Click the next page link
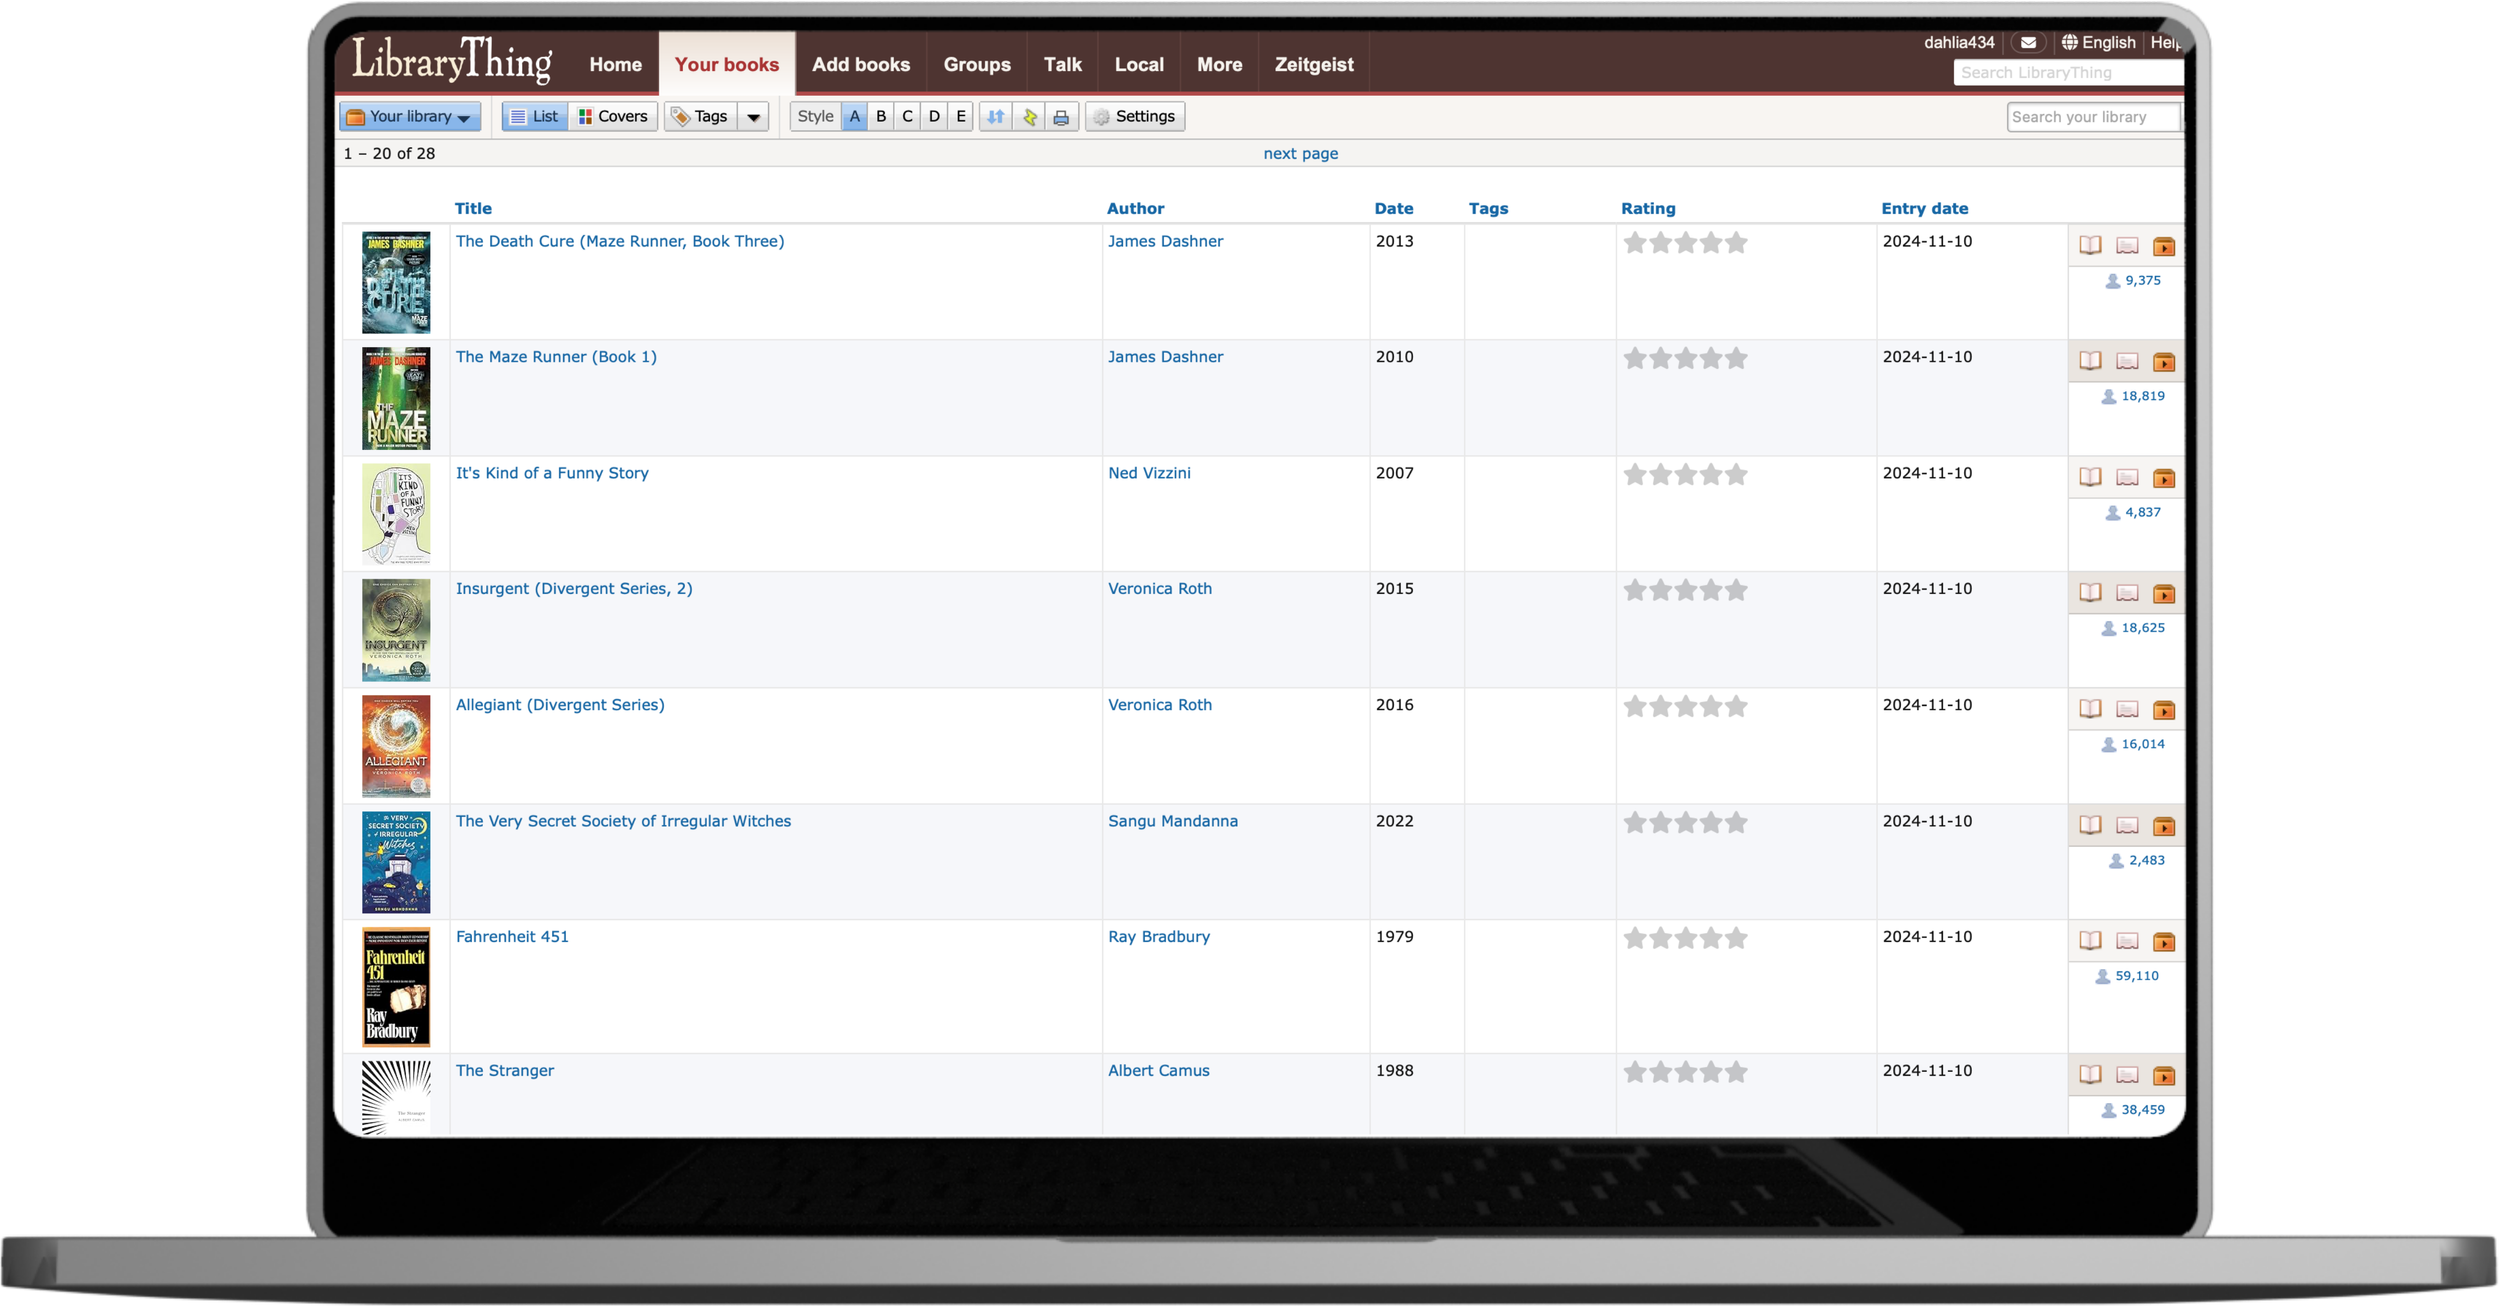Image resolution: width=2500 pixels, height=1307 pixels. point(1300,154)
